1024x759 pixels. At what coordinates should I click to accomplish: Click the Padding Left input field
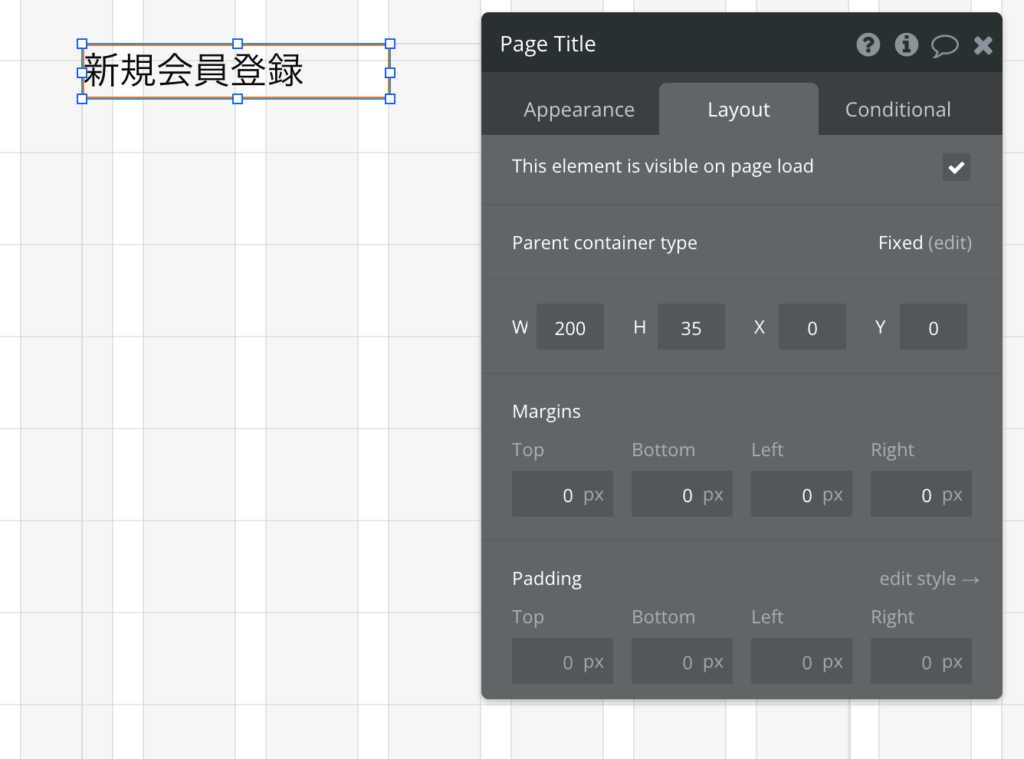pos(801,662)
